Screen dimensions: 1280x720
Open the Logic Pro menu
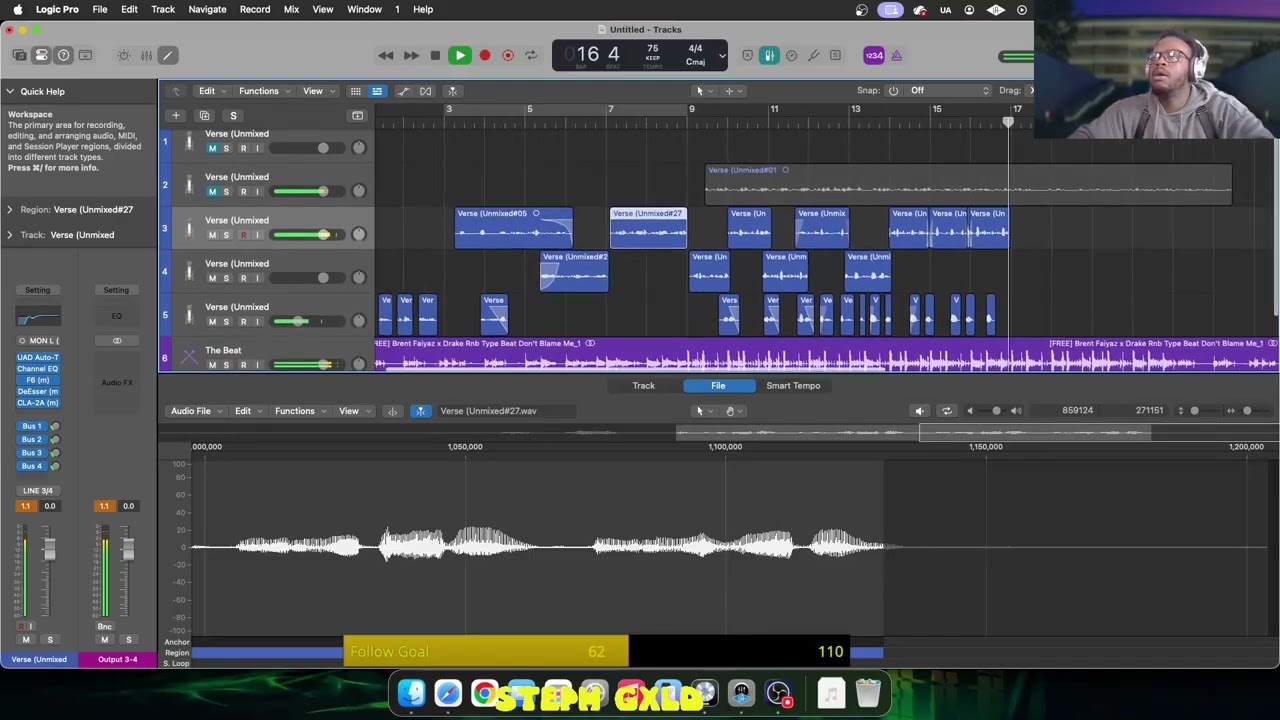click(57, 9)
